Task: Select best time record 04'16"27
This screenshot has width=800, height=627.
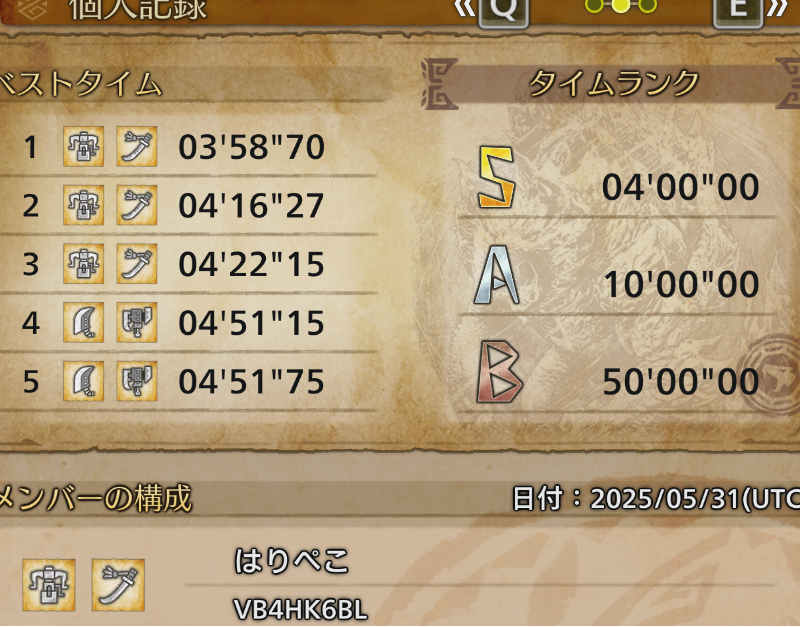Action: [251, 205]
